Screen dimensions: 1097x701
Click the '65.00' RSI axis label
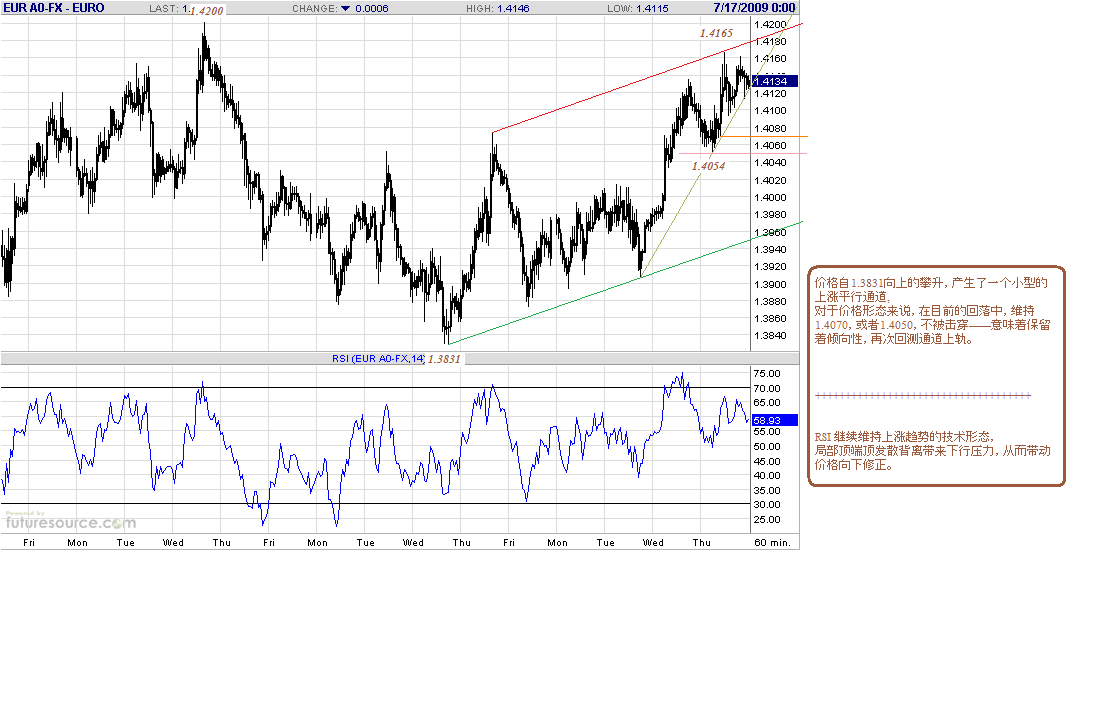[767, 402]
